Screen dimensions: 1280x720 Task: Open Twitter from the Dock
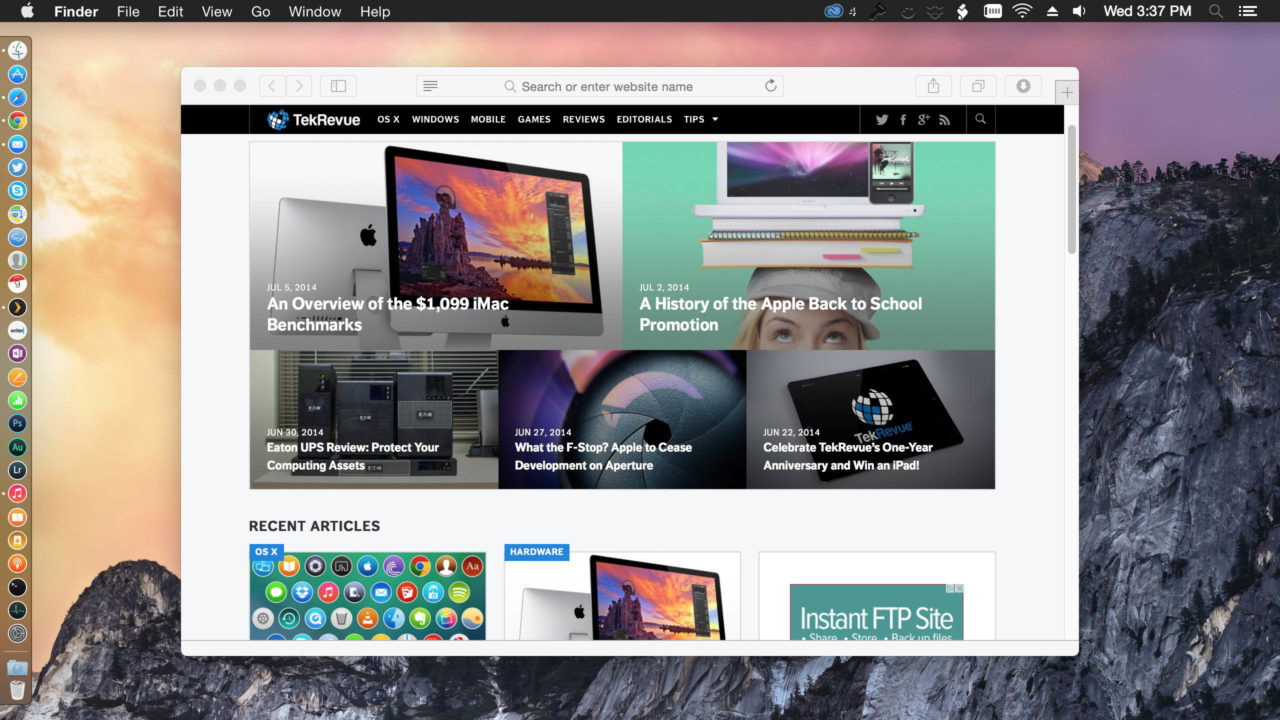(17, 167)
